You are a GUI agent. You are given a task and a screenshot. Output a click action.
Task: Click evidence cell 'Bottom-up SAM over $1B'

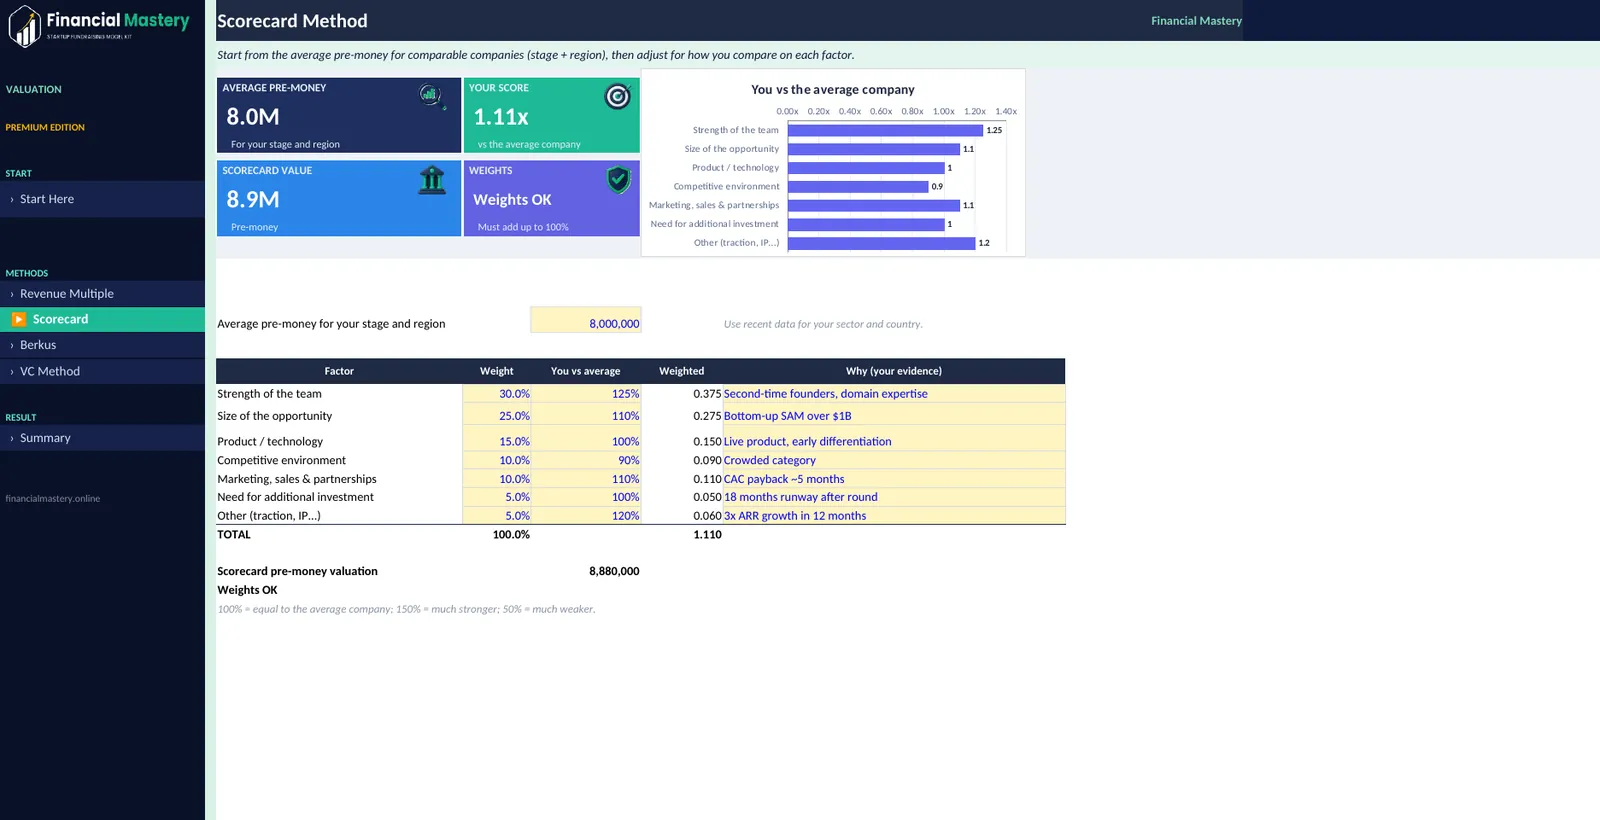click(x=894, y=416)
